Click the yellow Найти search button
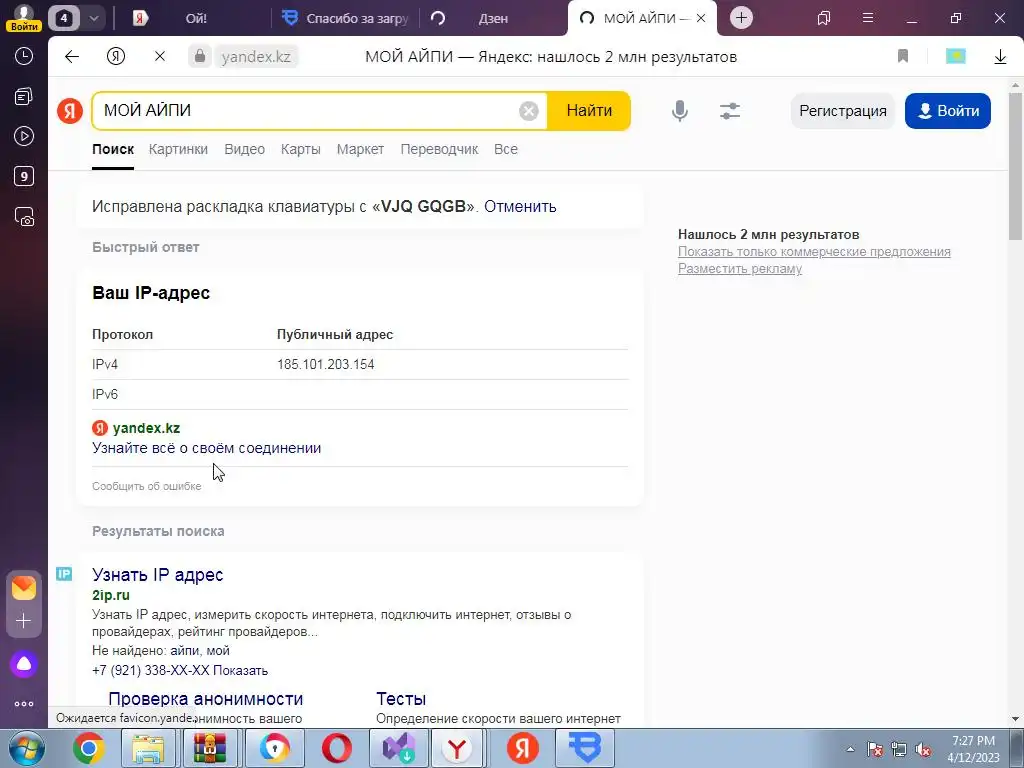 click(589, 111)
